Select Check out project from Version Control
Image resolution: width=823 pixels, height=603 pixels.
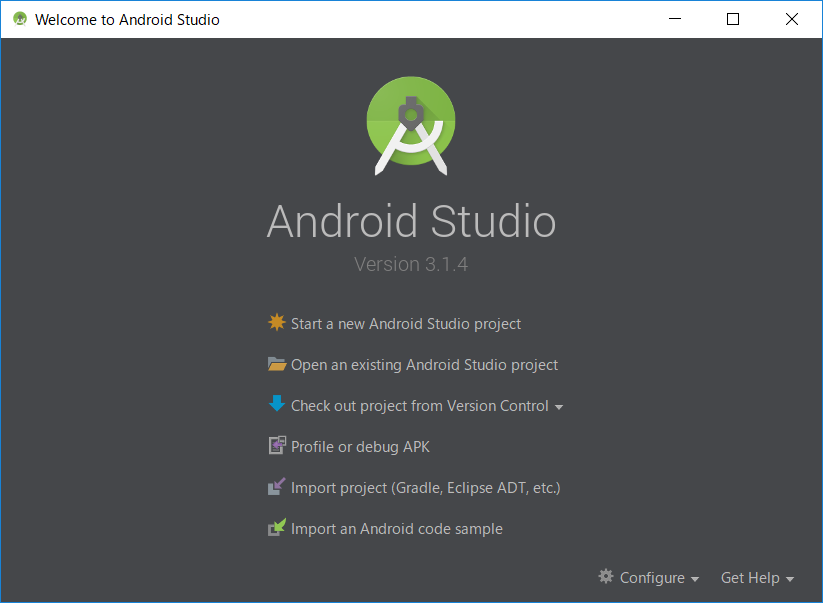pyautogui.click(x=419, y=406)
